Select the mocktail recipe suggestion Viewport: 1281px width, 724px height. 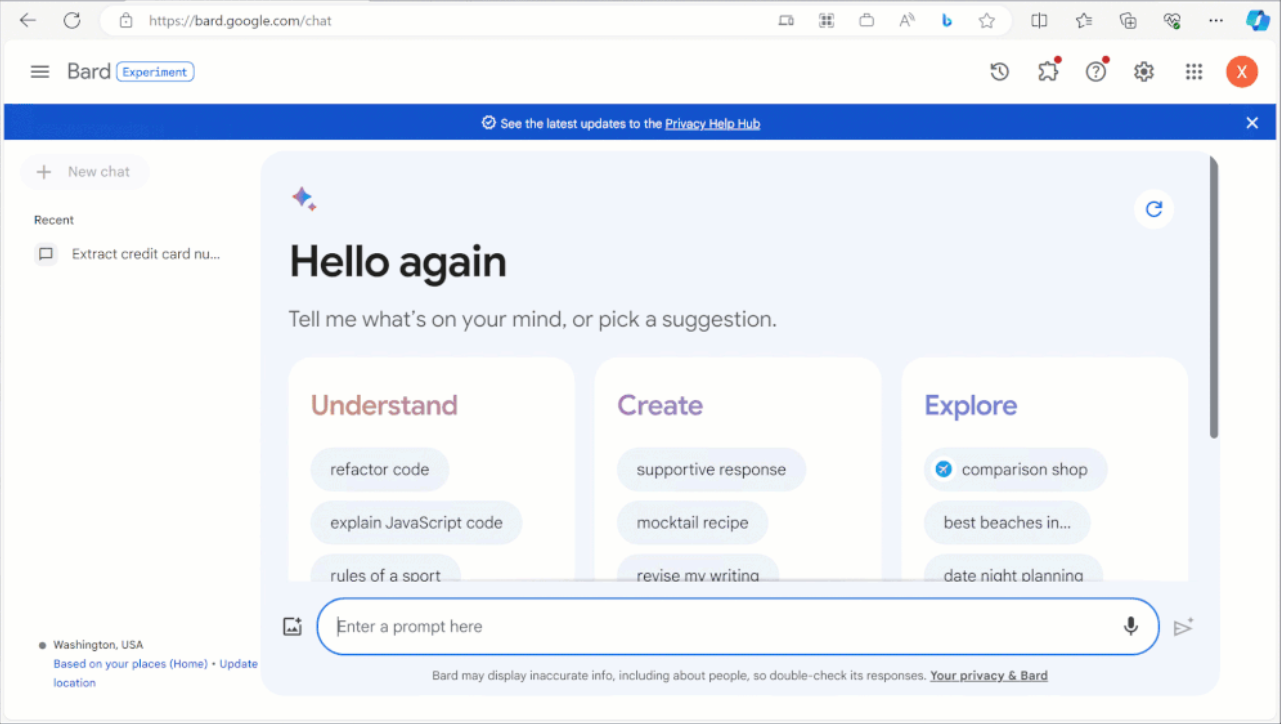(692, 522)
